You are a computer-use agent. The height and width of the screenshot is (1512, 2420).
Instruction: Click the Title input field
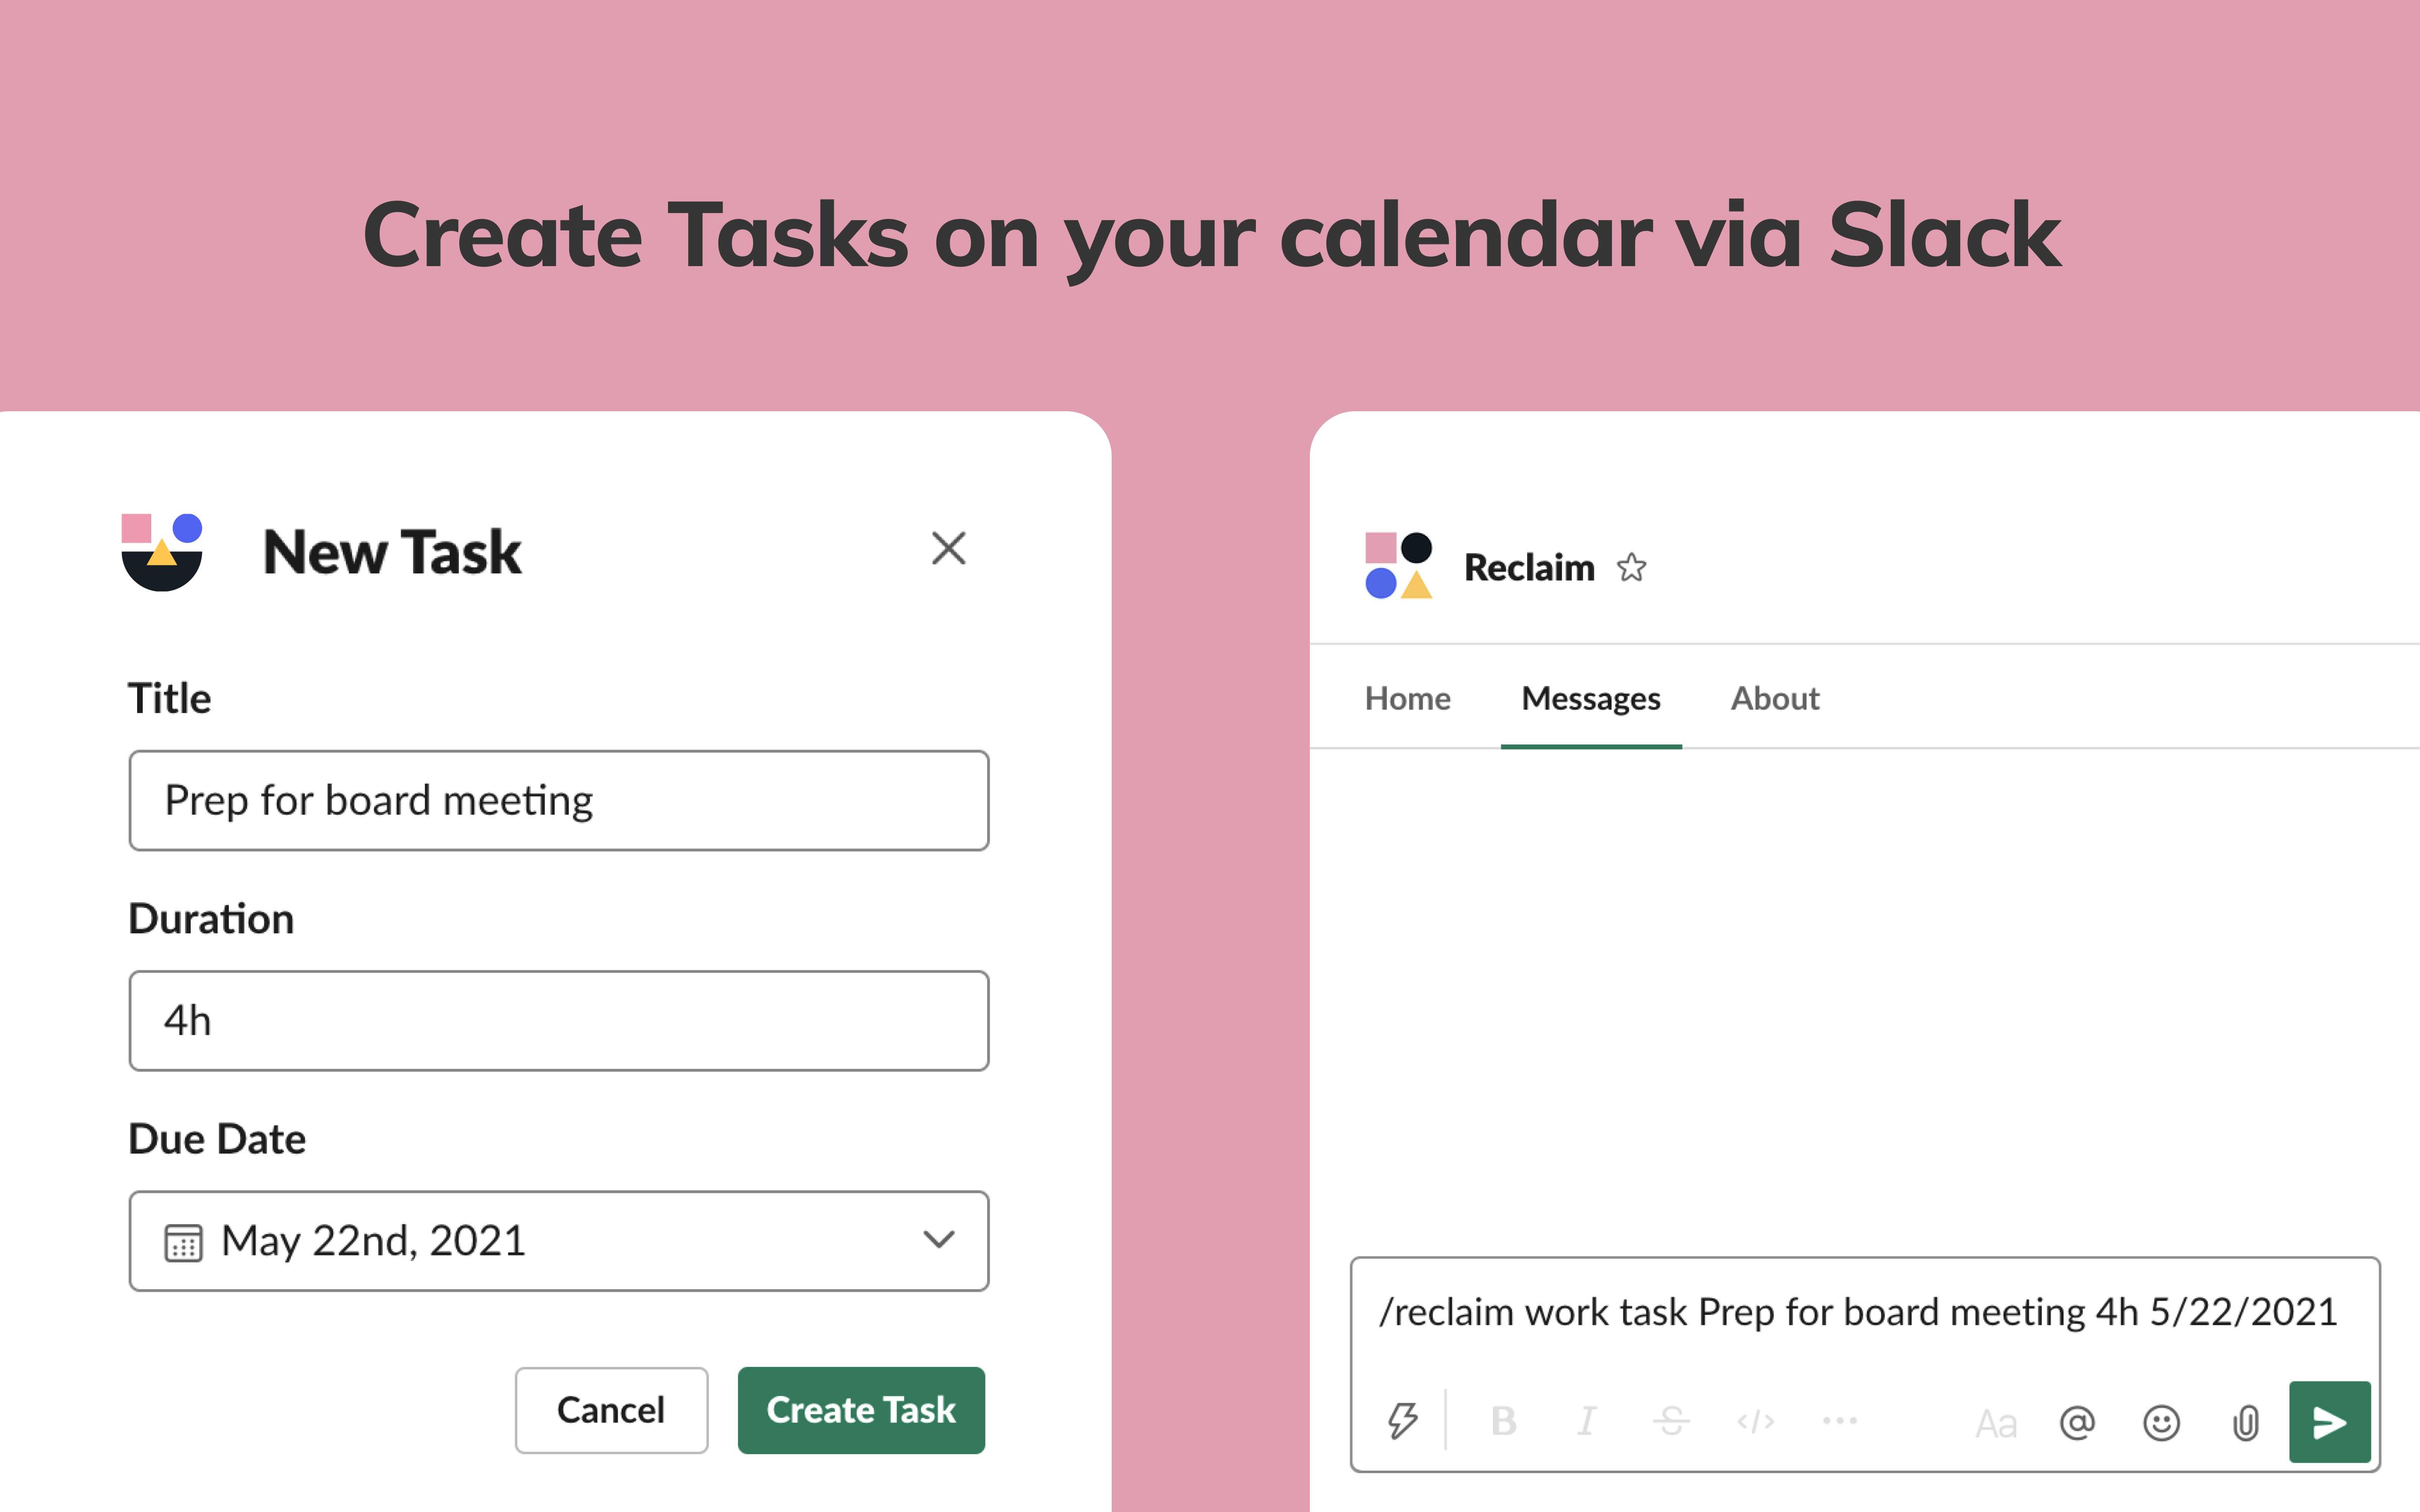[559, 800]
